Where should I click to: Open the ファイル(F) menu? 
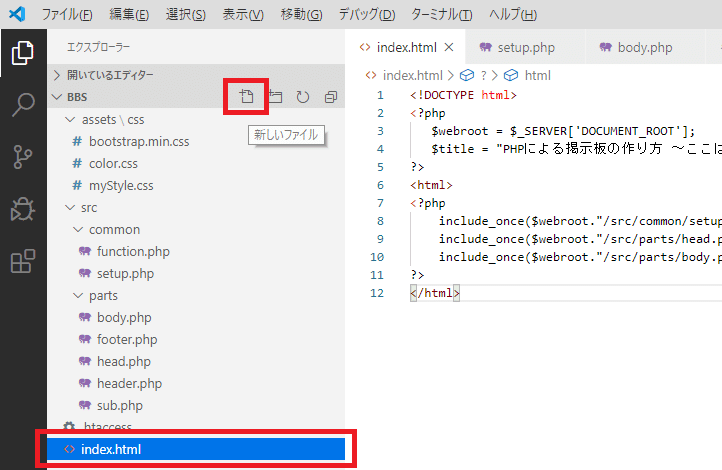pos(67,14)
